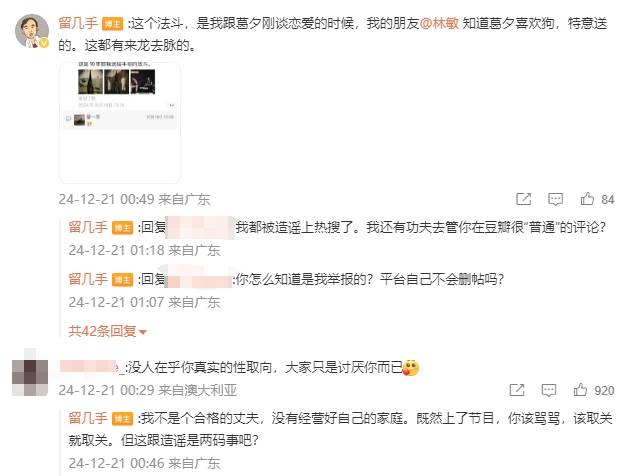The width and height of the screenshot is (629, 476).
Task: Click 留几手 name in 00:46 reply
Action: point(88,418)
